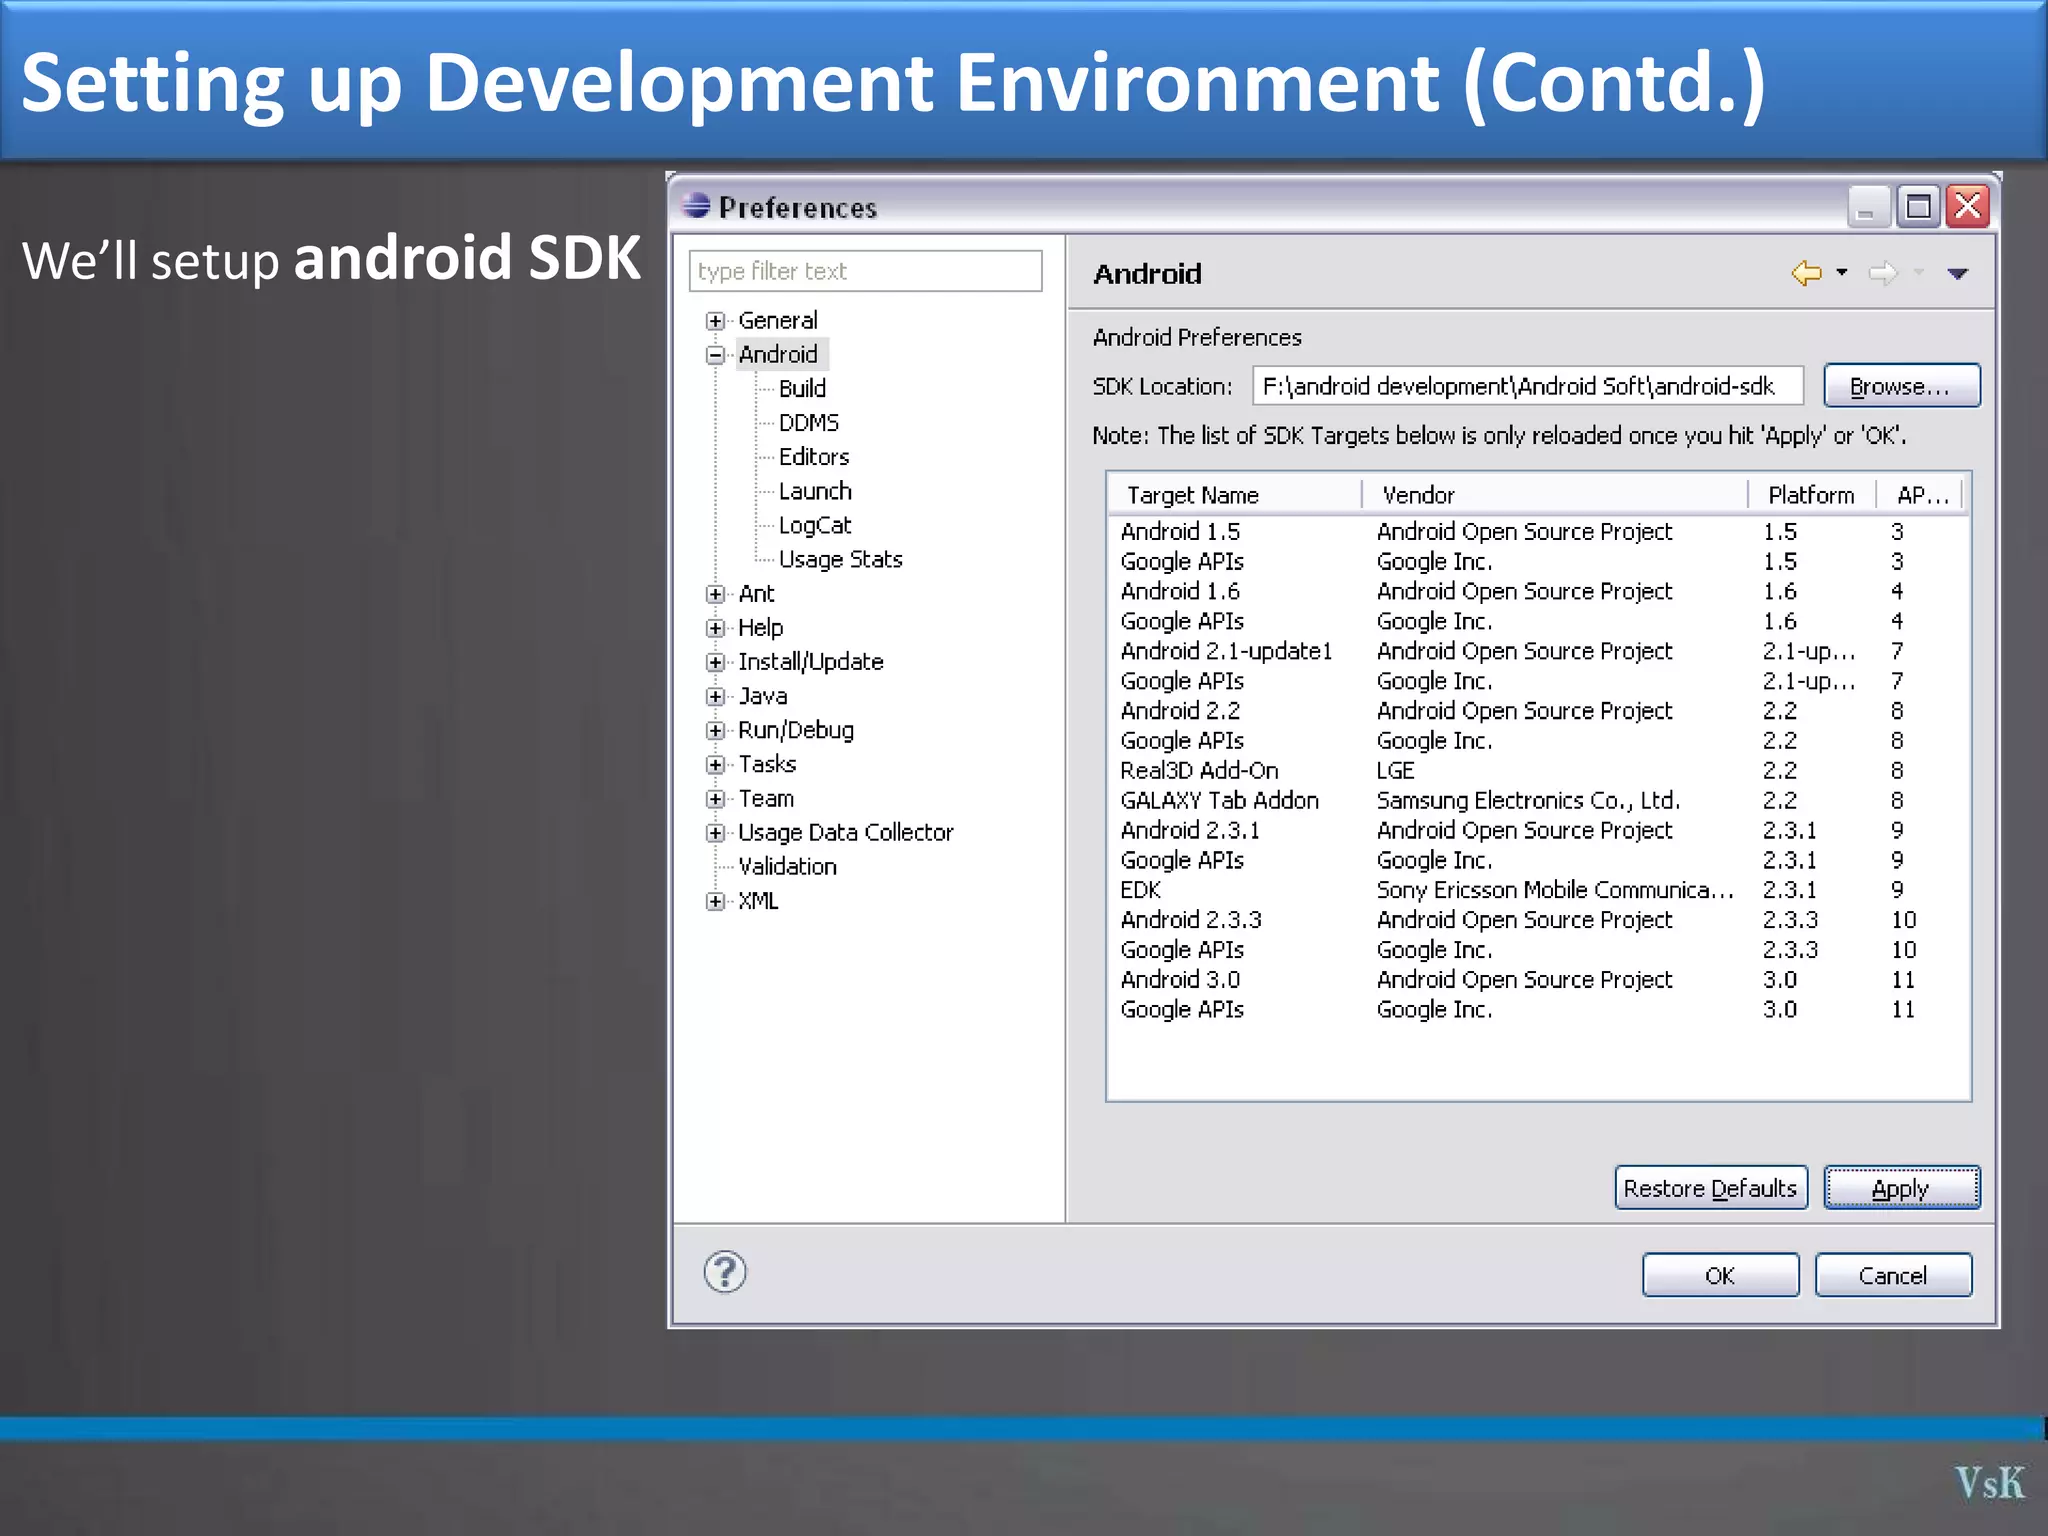Expand the Ant tree node

point(715,594)
